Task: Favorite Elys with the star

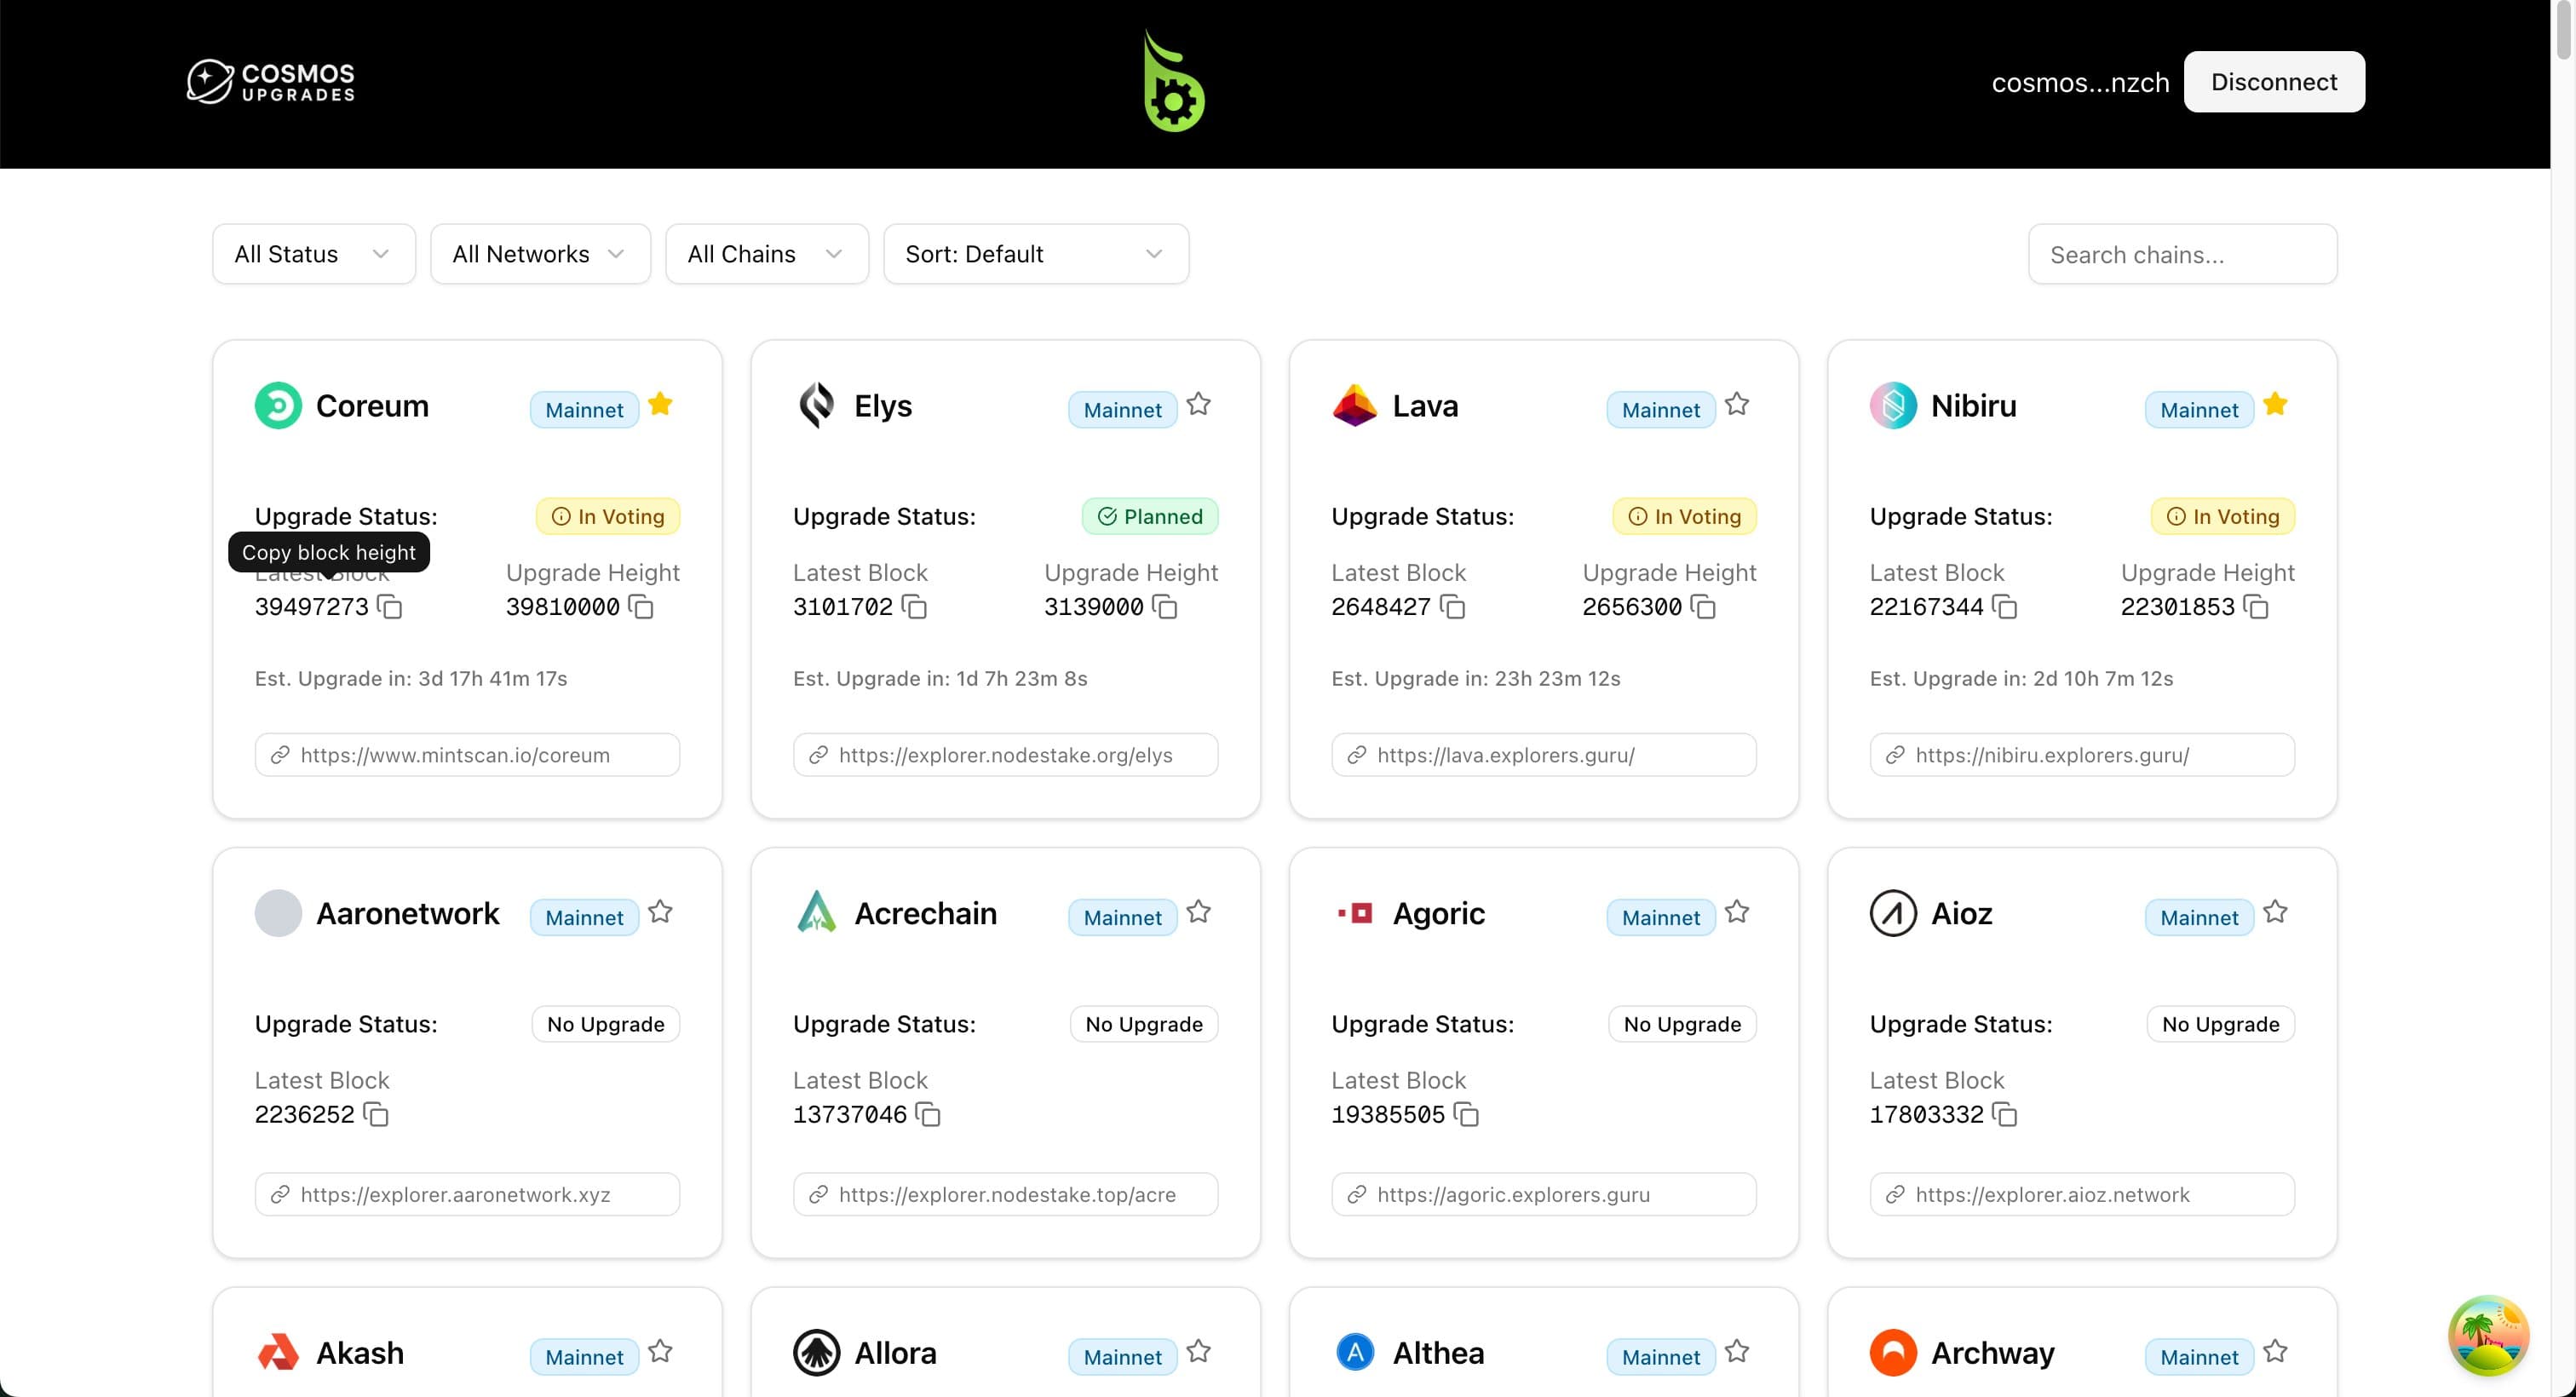Action: tap(1198, 404)
